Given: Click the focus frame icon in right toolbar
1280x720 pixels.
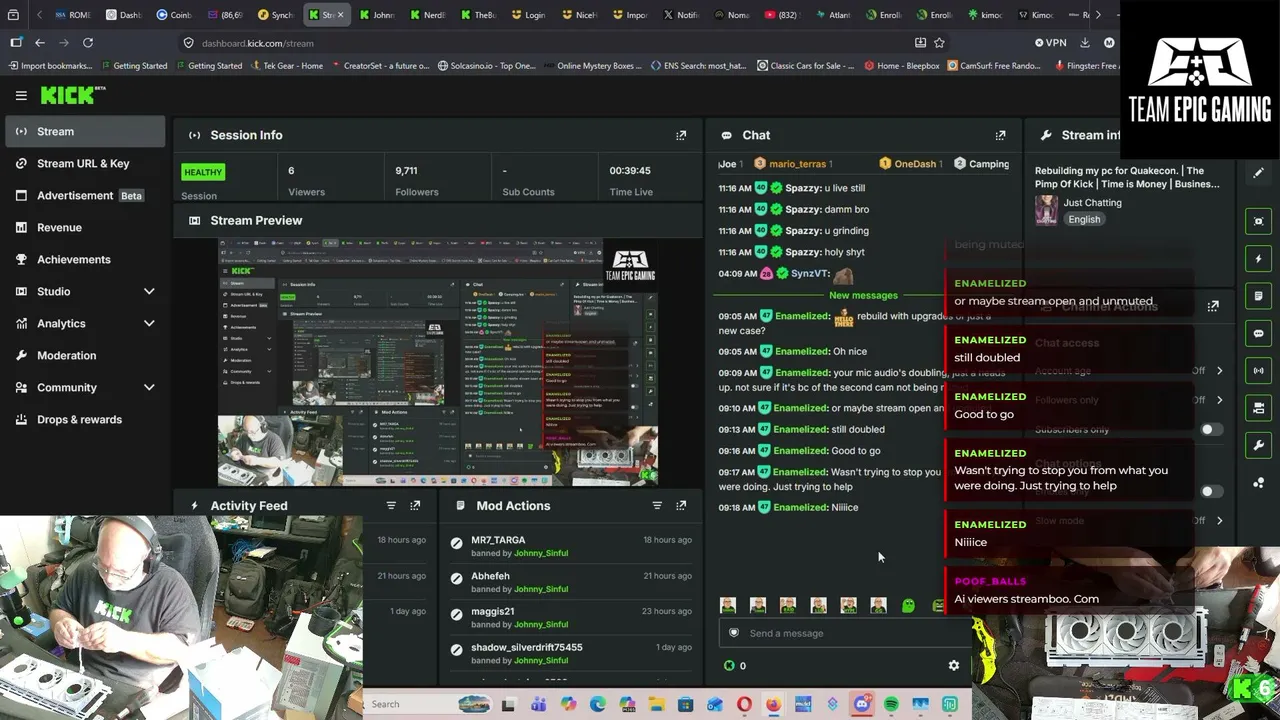Looking at the screenshot, I should [x=1258, y=221].
